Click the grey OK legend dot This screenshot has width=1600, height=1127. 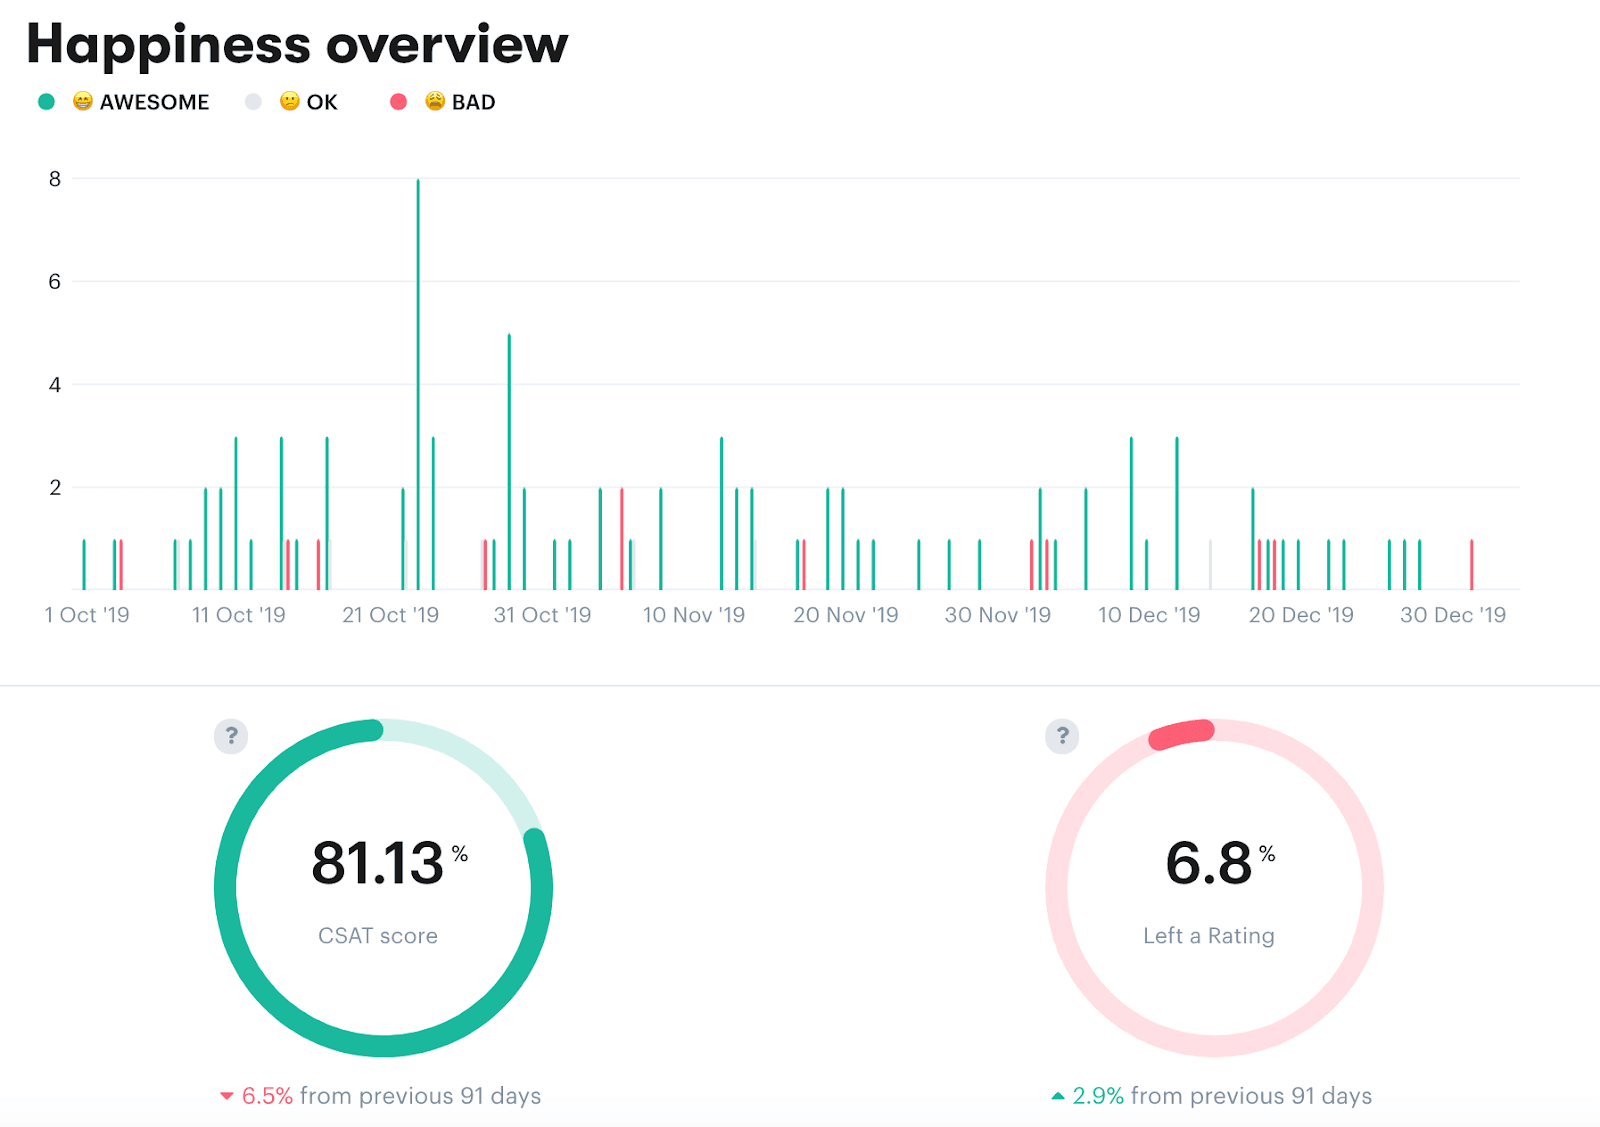(253, 101)
